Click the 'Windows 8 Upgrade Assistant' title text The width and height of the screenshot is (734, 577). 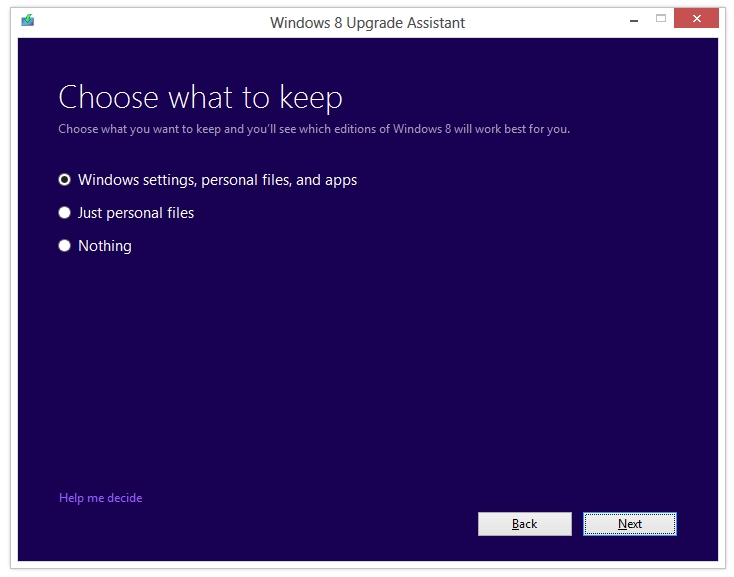click(367, 22)
